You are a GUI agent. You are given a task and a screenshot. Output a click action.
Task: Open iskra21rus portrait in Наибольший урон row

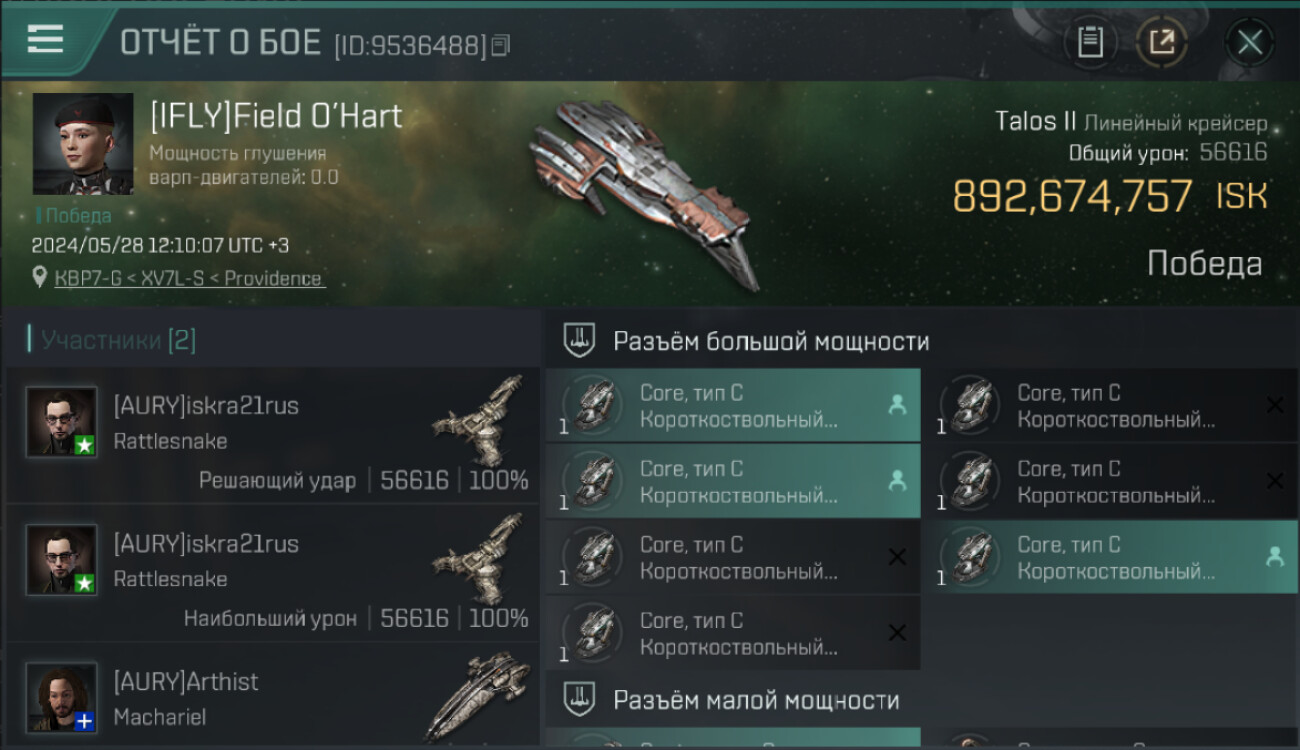(x=61, y=560)
